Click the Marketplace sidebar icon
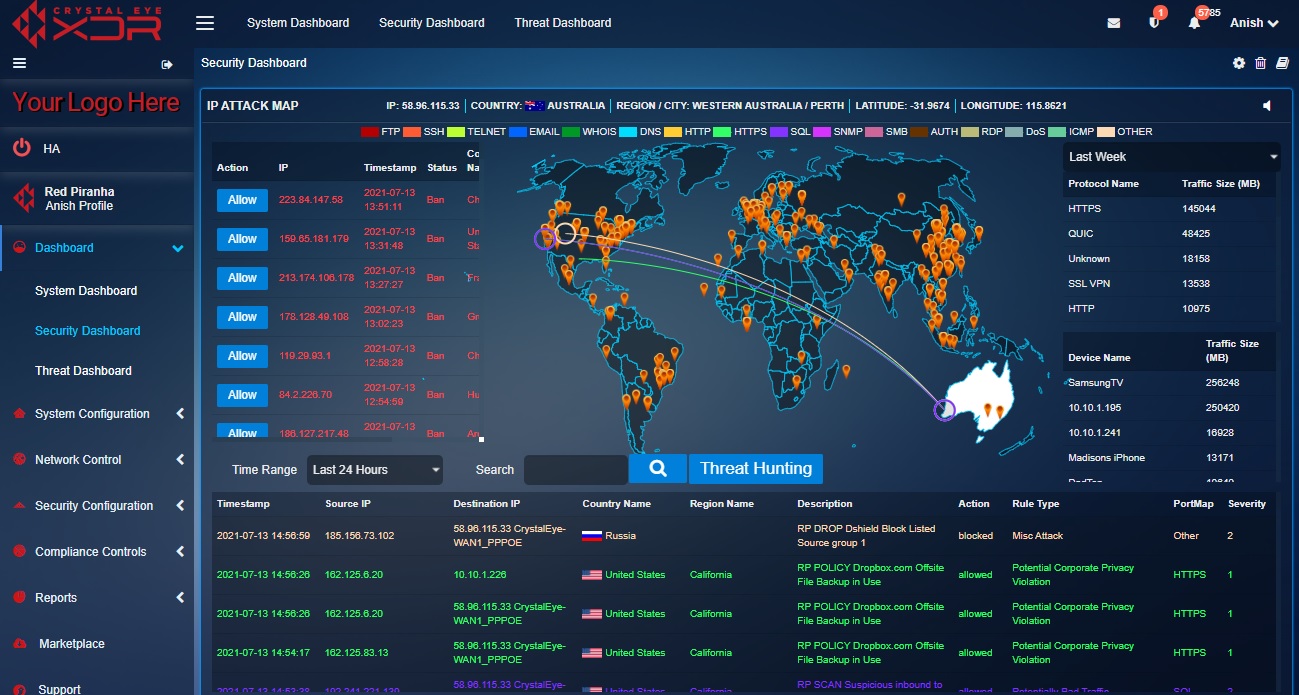Screen dimensions: 1299x695 19,643
